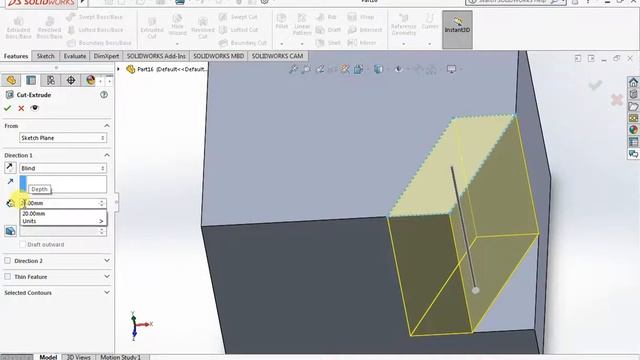This screenshot has width=640, height=360.
Task: Open DimXpertManager crosshair tab
Action: point(71,80)
